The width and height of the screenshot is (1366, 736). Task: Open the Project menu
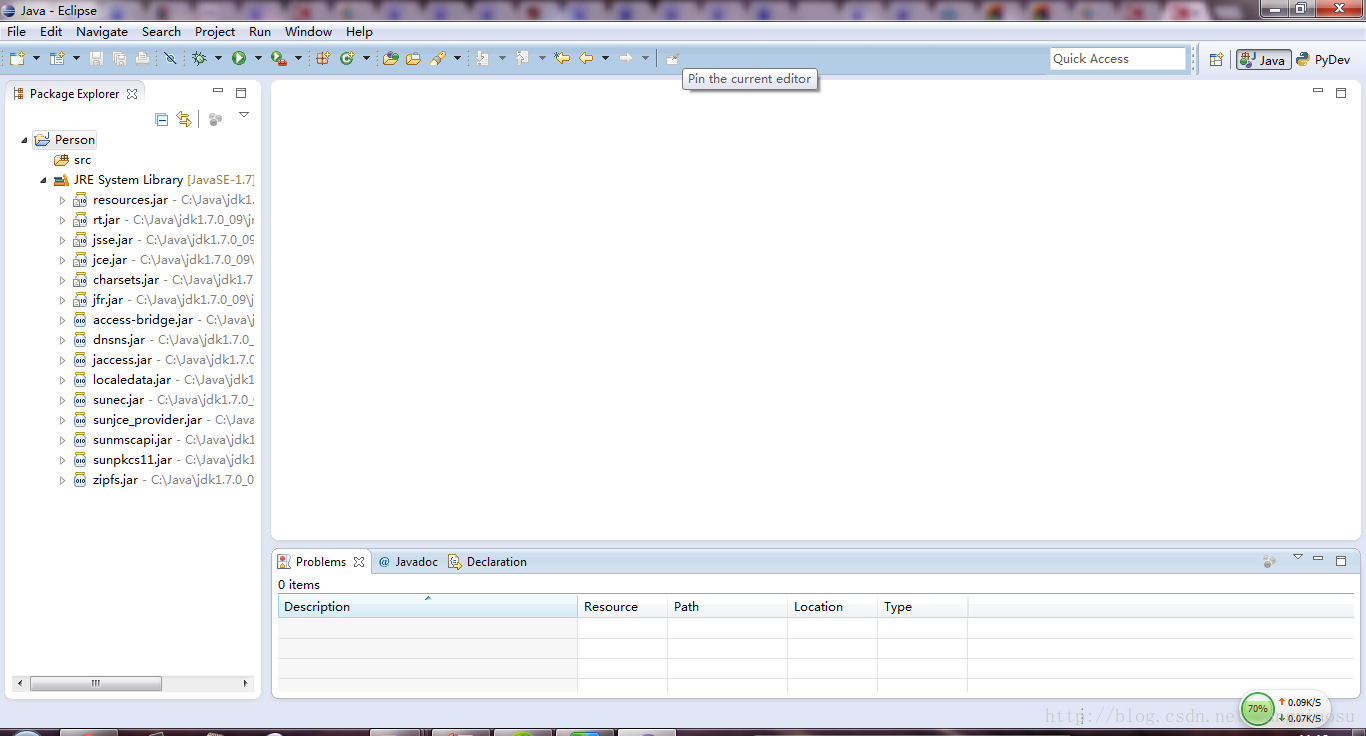click(215, 32)
